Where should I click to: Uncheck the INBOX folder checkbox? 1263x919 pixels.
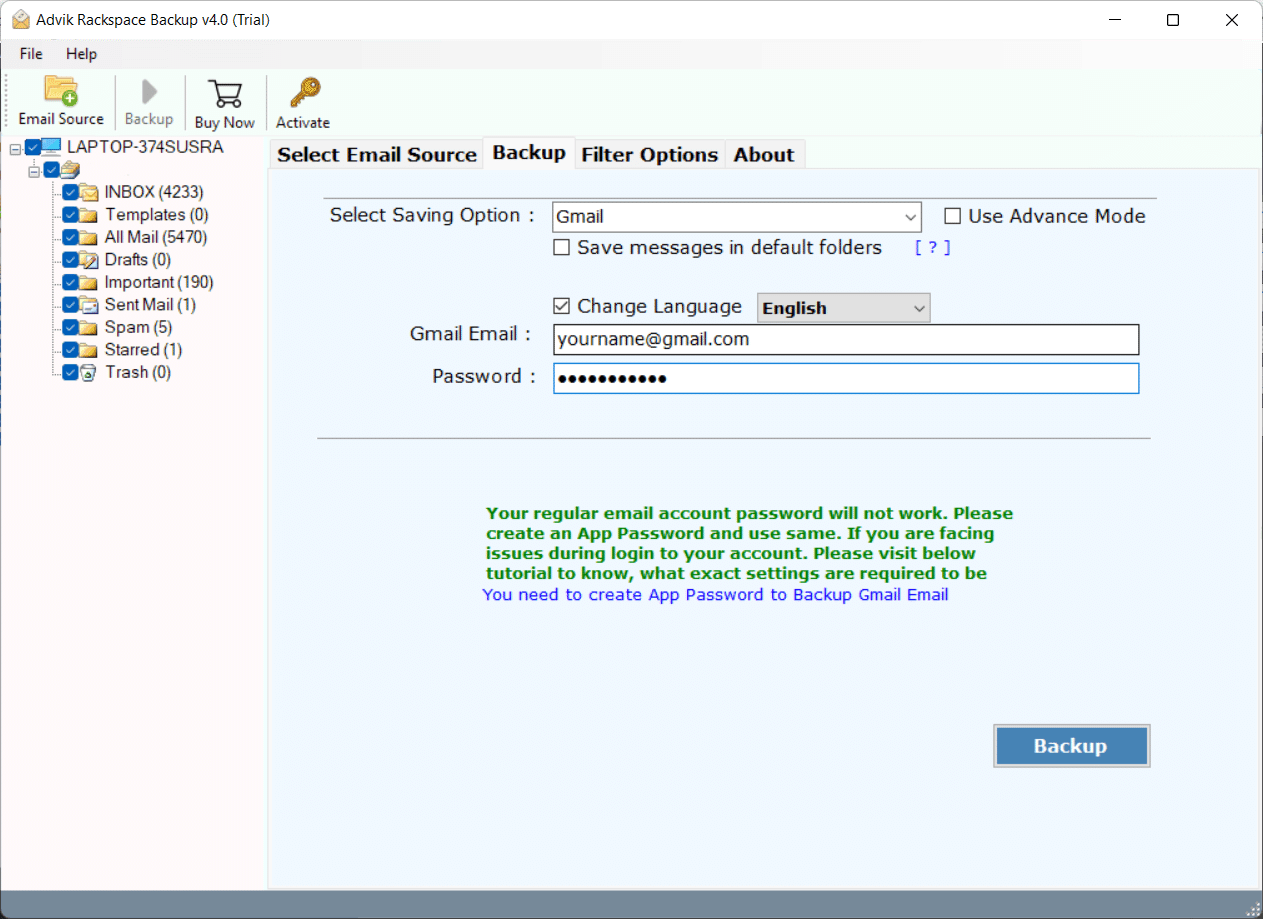pos(70,192)
